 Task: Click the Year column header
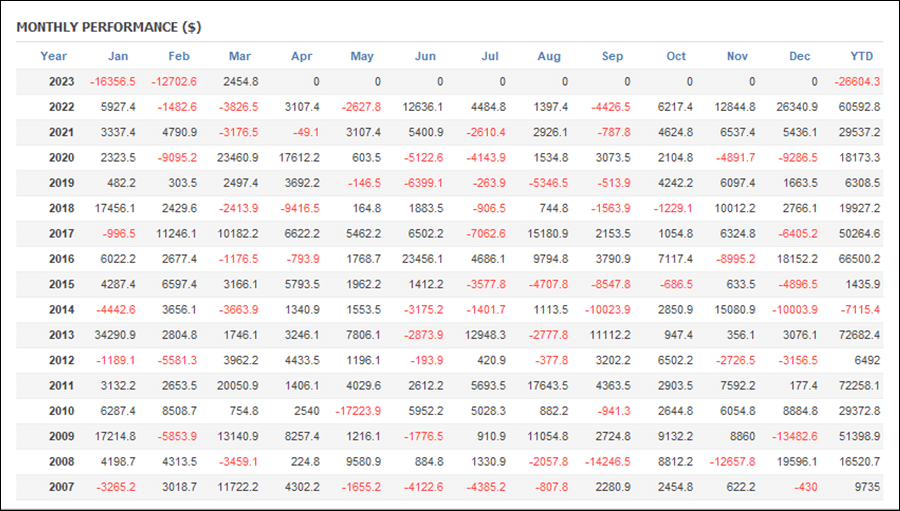(x=53, y=56)
